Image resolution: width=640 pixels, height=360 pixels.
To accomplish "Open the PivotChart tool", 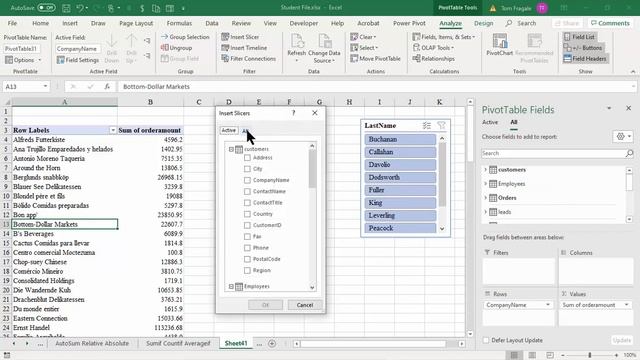I will point(500,45).
